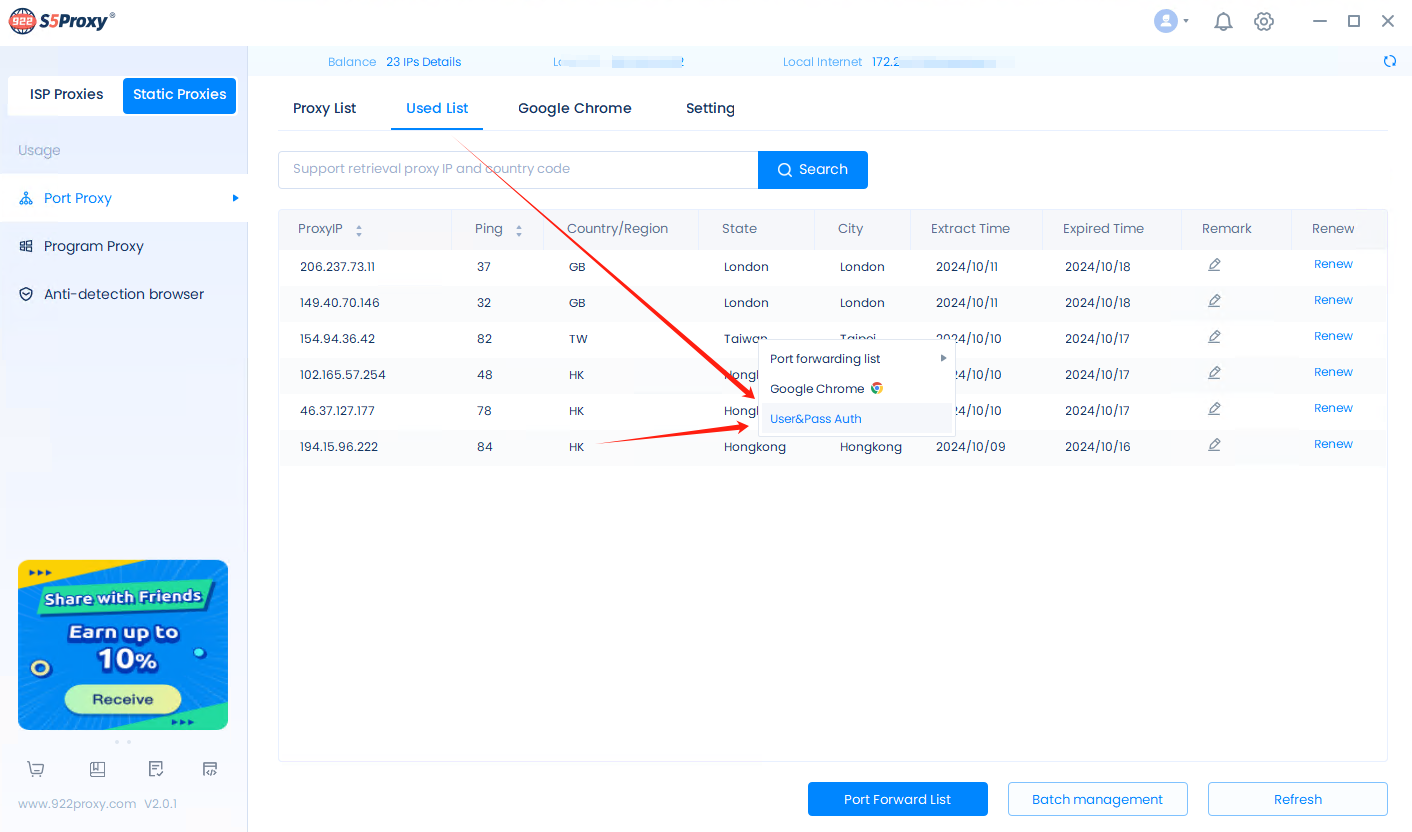Open the code window icon in sidebar footer
Viewport: 1412px width, 832px height.
click(x=210, y=769)
